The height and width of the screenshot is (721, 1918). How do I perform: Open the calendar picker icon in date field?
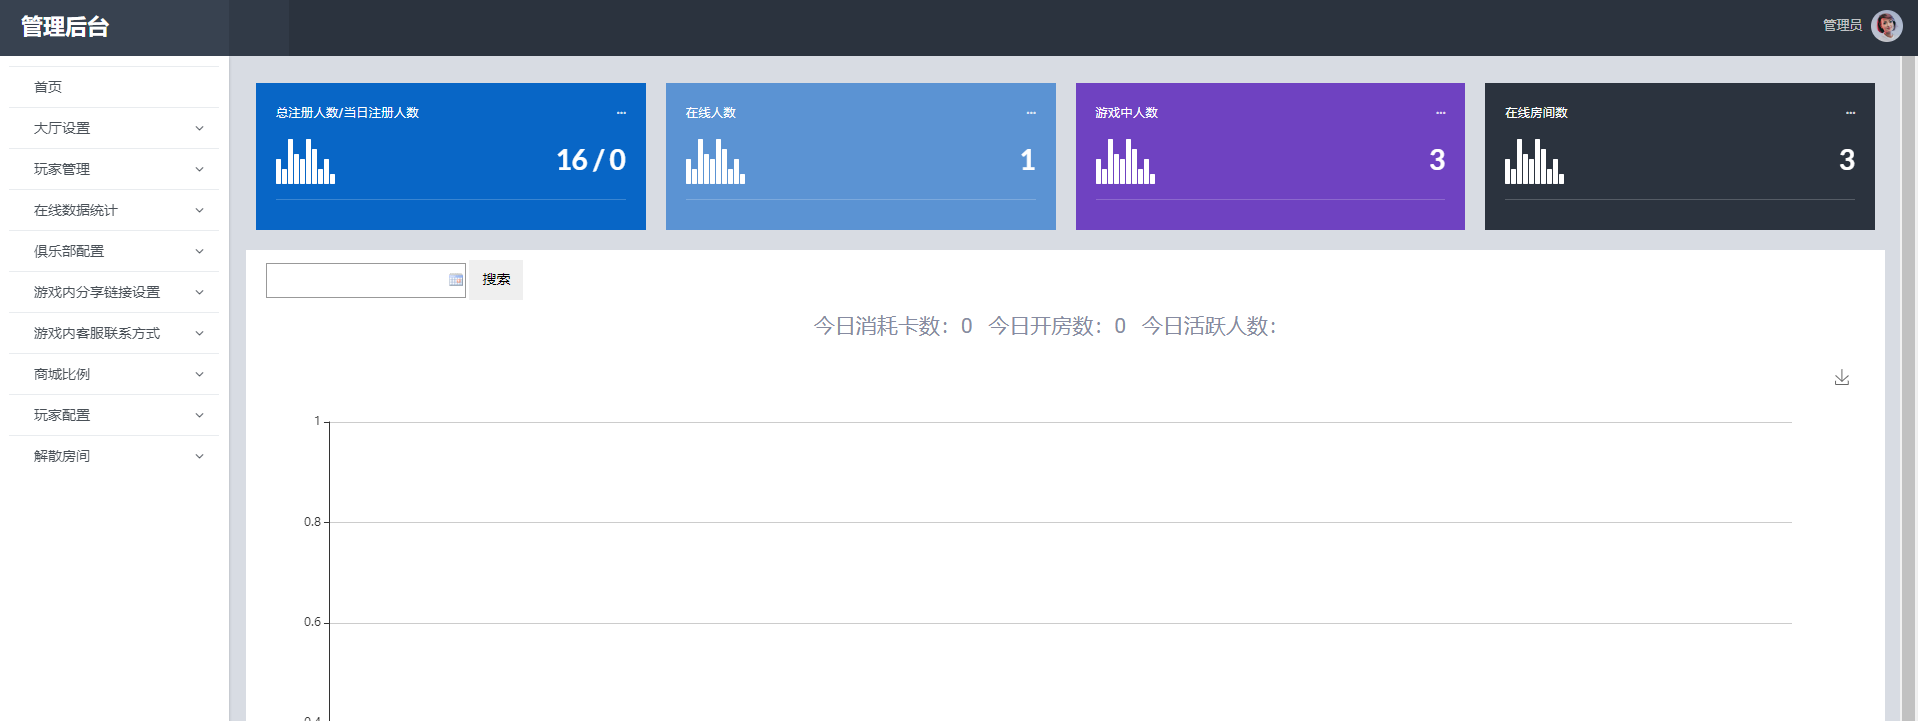[456, 280]
